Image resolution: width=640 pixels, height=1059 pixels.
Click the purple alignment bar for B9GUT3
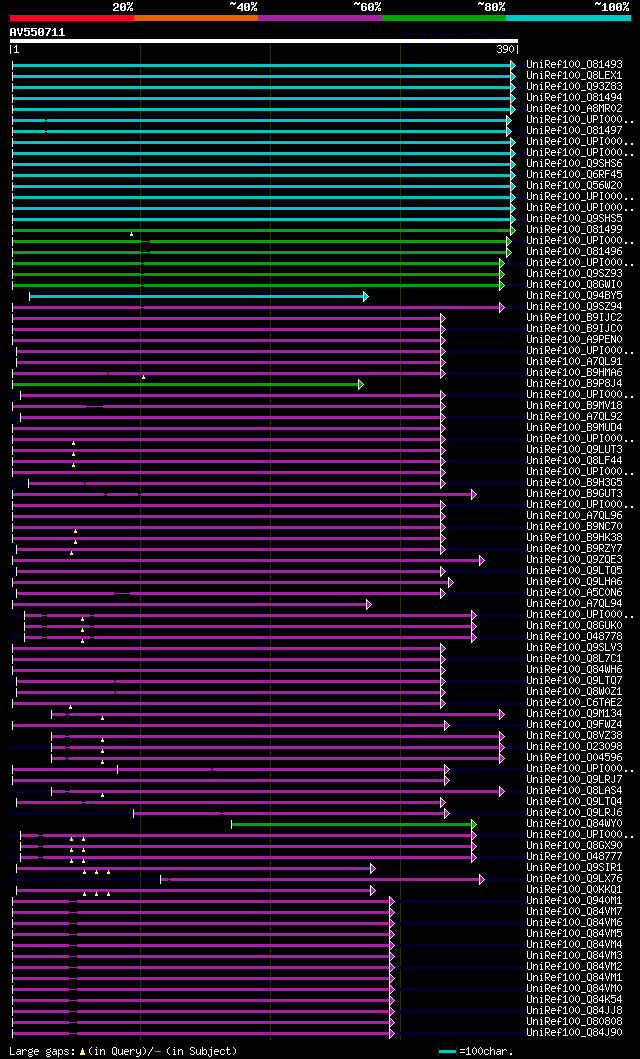pyautogui.click(x=244, y=494)
